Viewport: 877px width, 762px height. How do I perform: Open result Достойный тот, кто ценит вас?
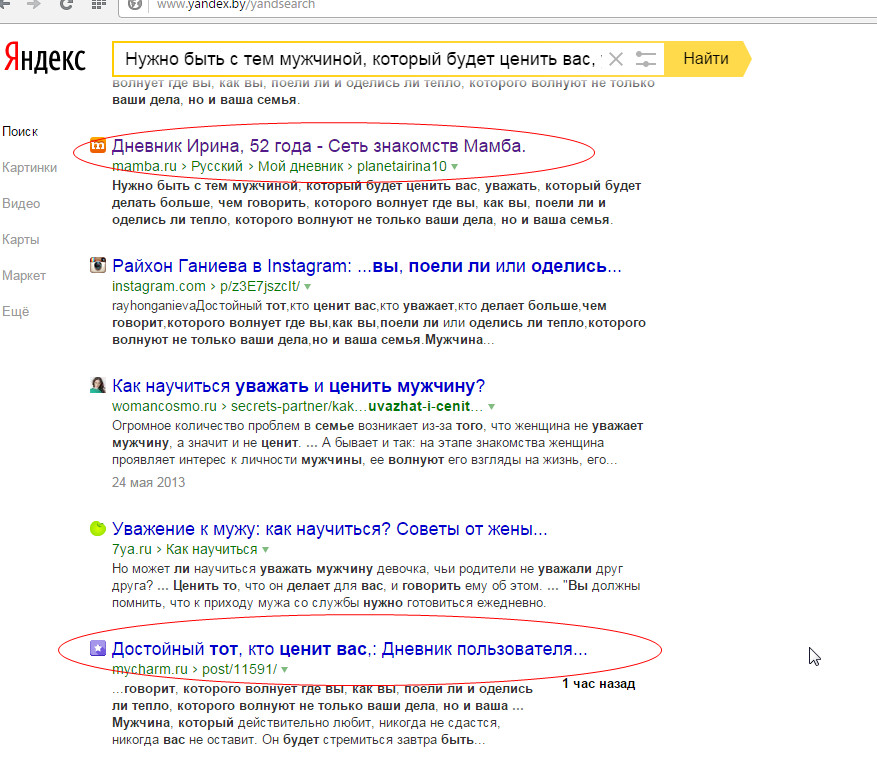350,649
